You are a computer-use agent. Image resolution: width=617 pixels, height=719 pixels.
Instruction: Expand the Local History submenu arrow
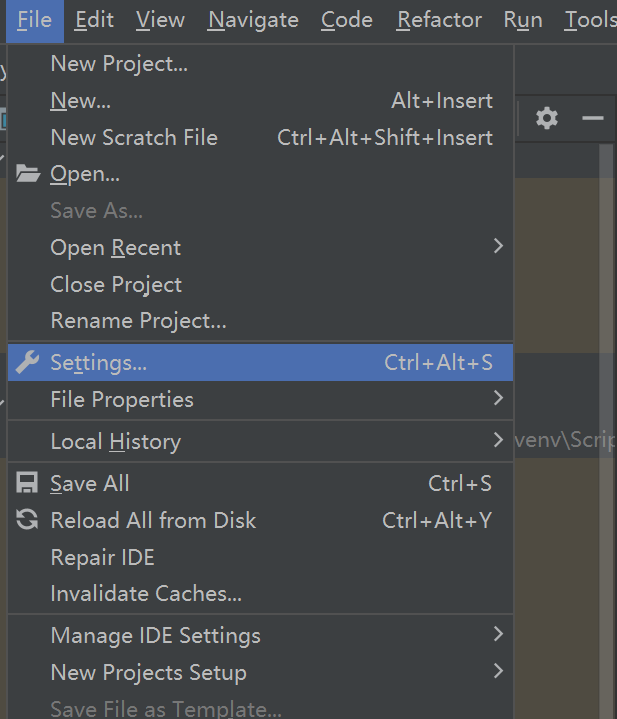498,440
